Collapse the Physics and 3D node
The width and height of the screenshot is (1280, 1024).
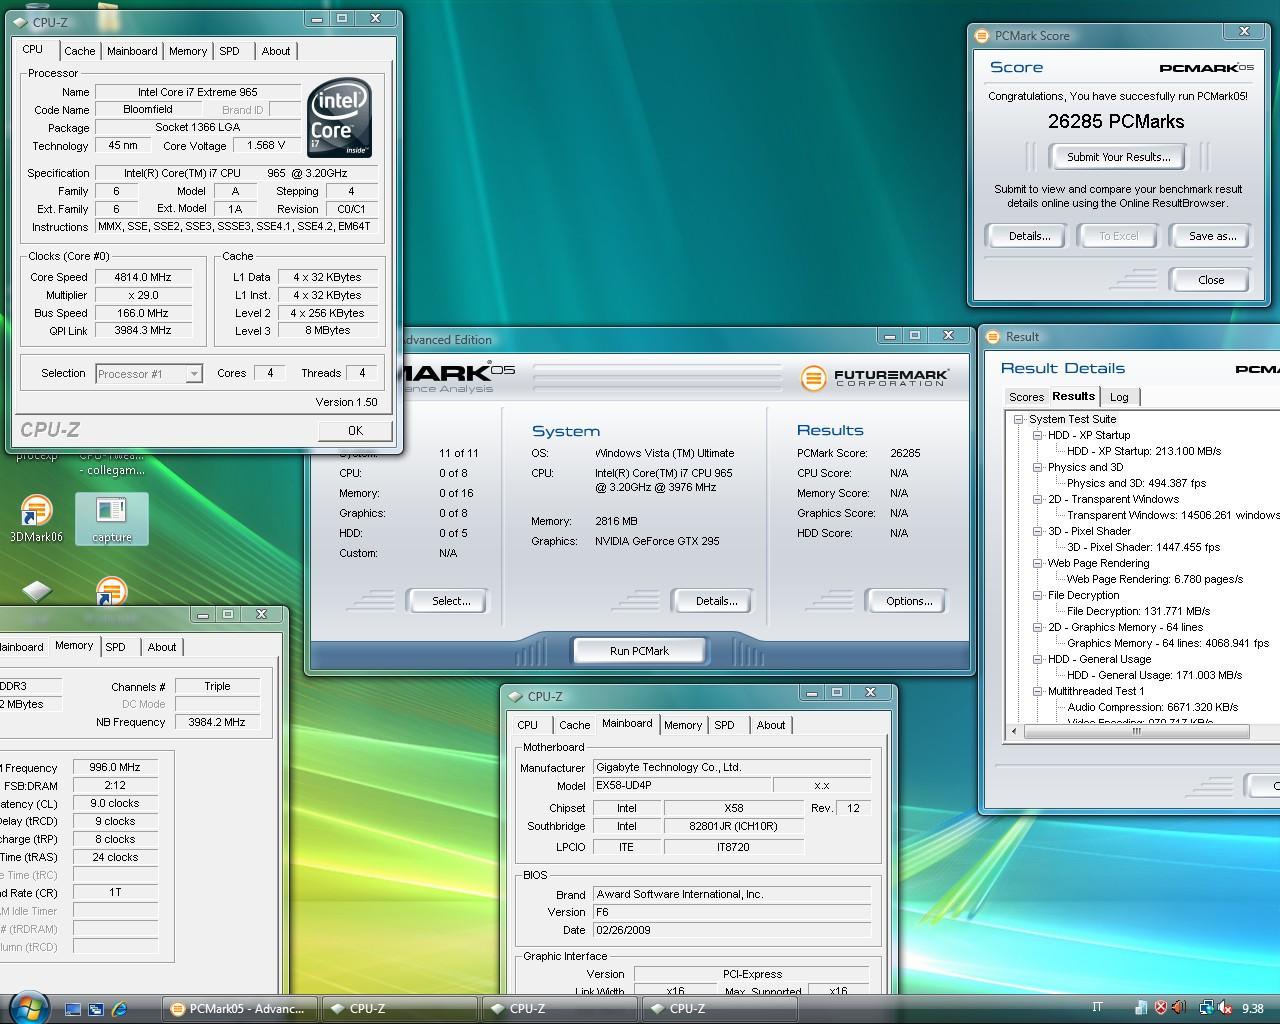[x=1038, y=468]
